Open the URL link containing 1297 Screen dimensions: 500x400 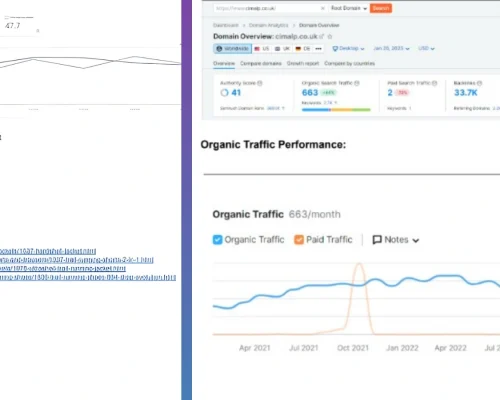(x=77, y=260)
